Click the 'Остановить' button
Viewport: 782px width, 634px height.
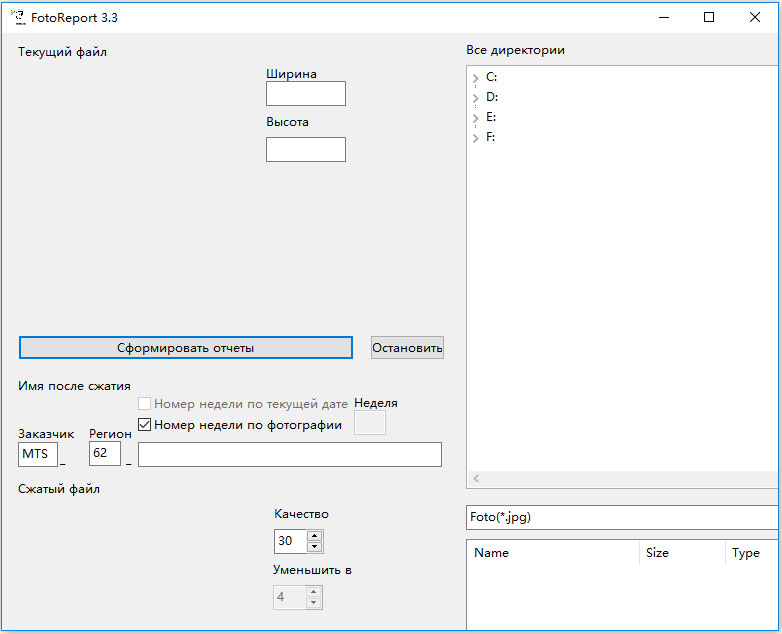coord(407,348)
